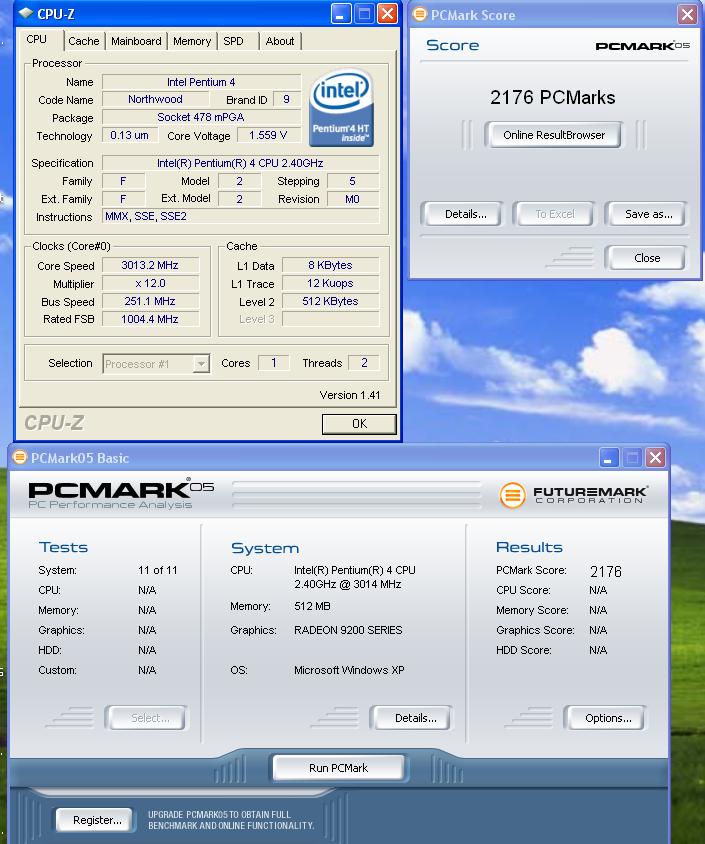Click the Memory value 512 MB
The height and width of the screenshot is (844, 705).
point(312,606)
